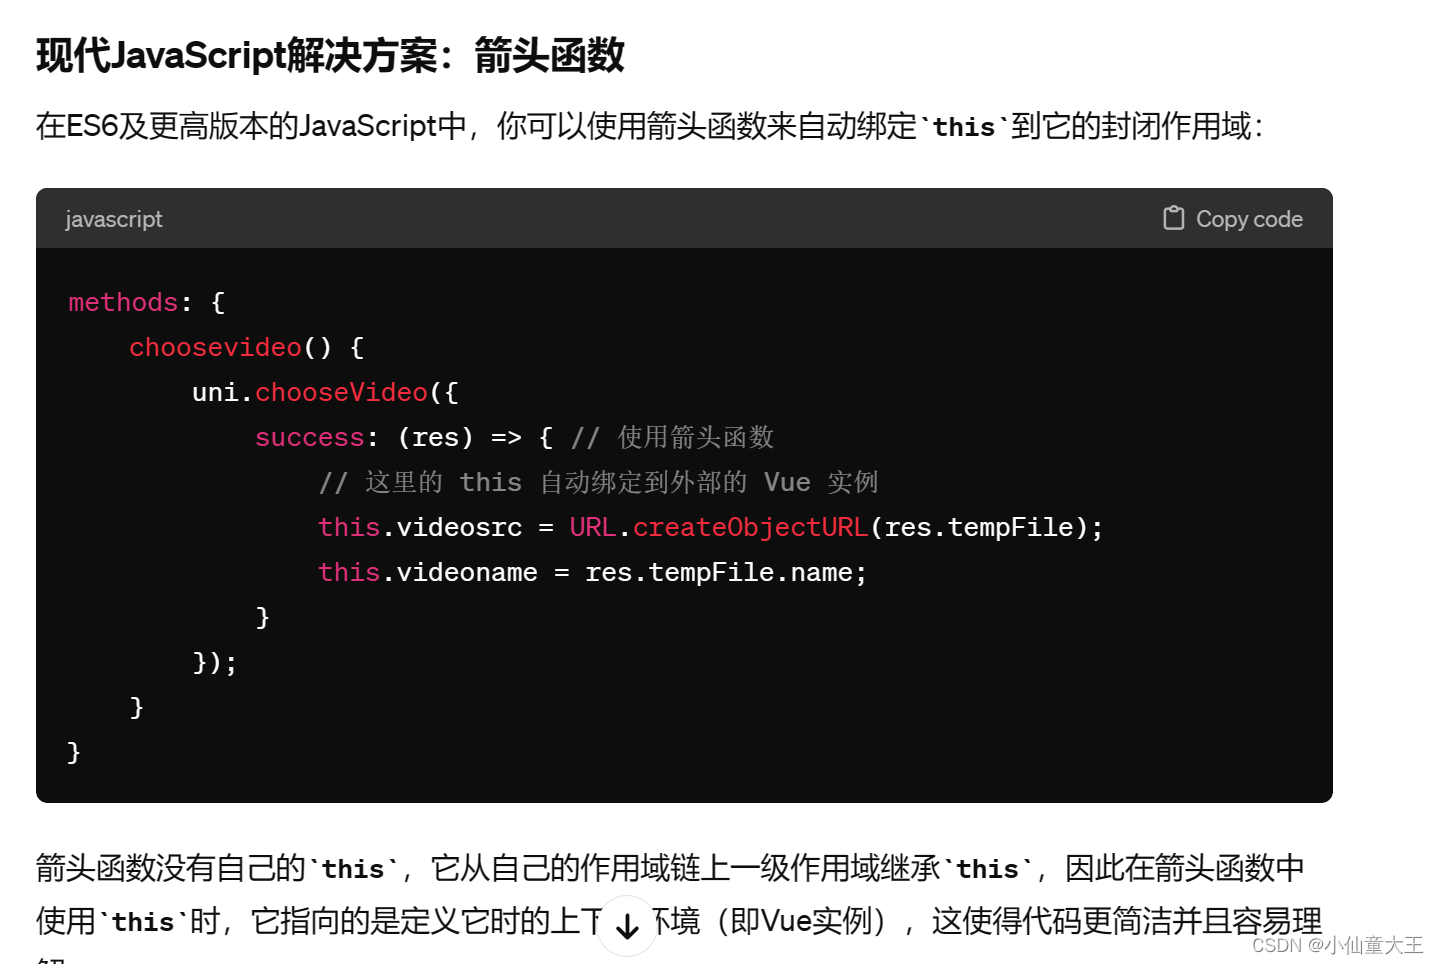The width and height of the screenshot is (1439, 964).
Task: Click the javascript language label
Action: 114,219
